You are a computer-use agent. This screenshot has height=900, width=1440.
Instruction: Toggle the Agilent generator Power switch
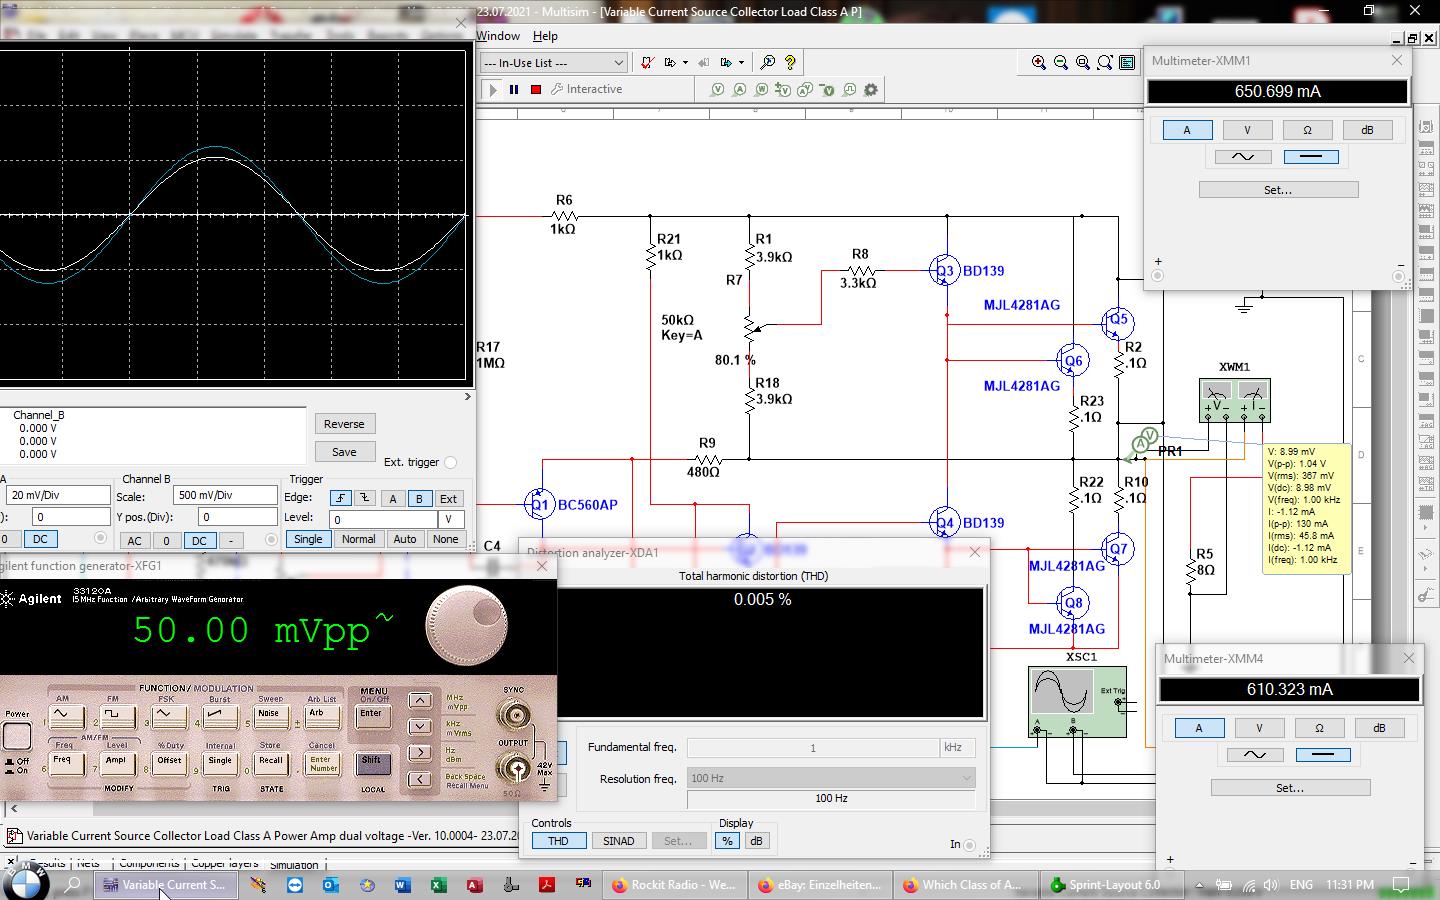(17, 736)
